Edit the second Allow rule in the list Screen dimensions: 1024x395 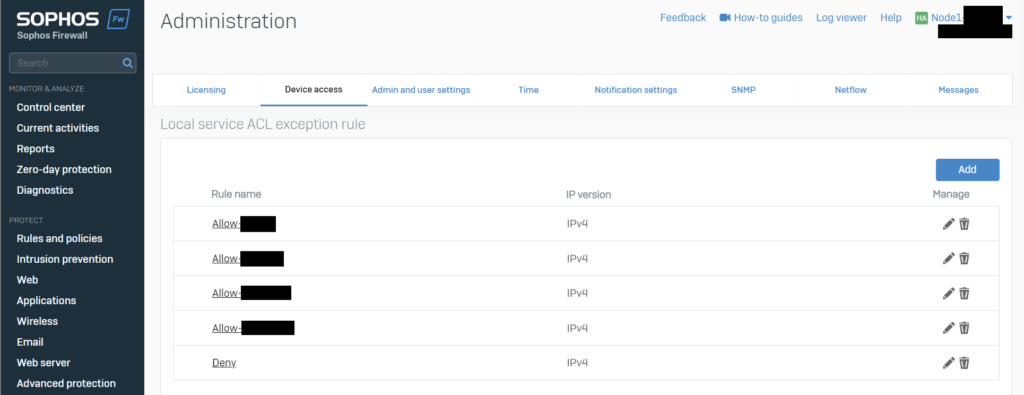point(948,259)
